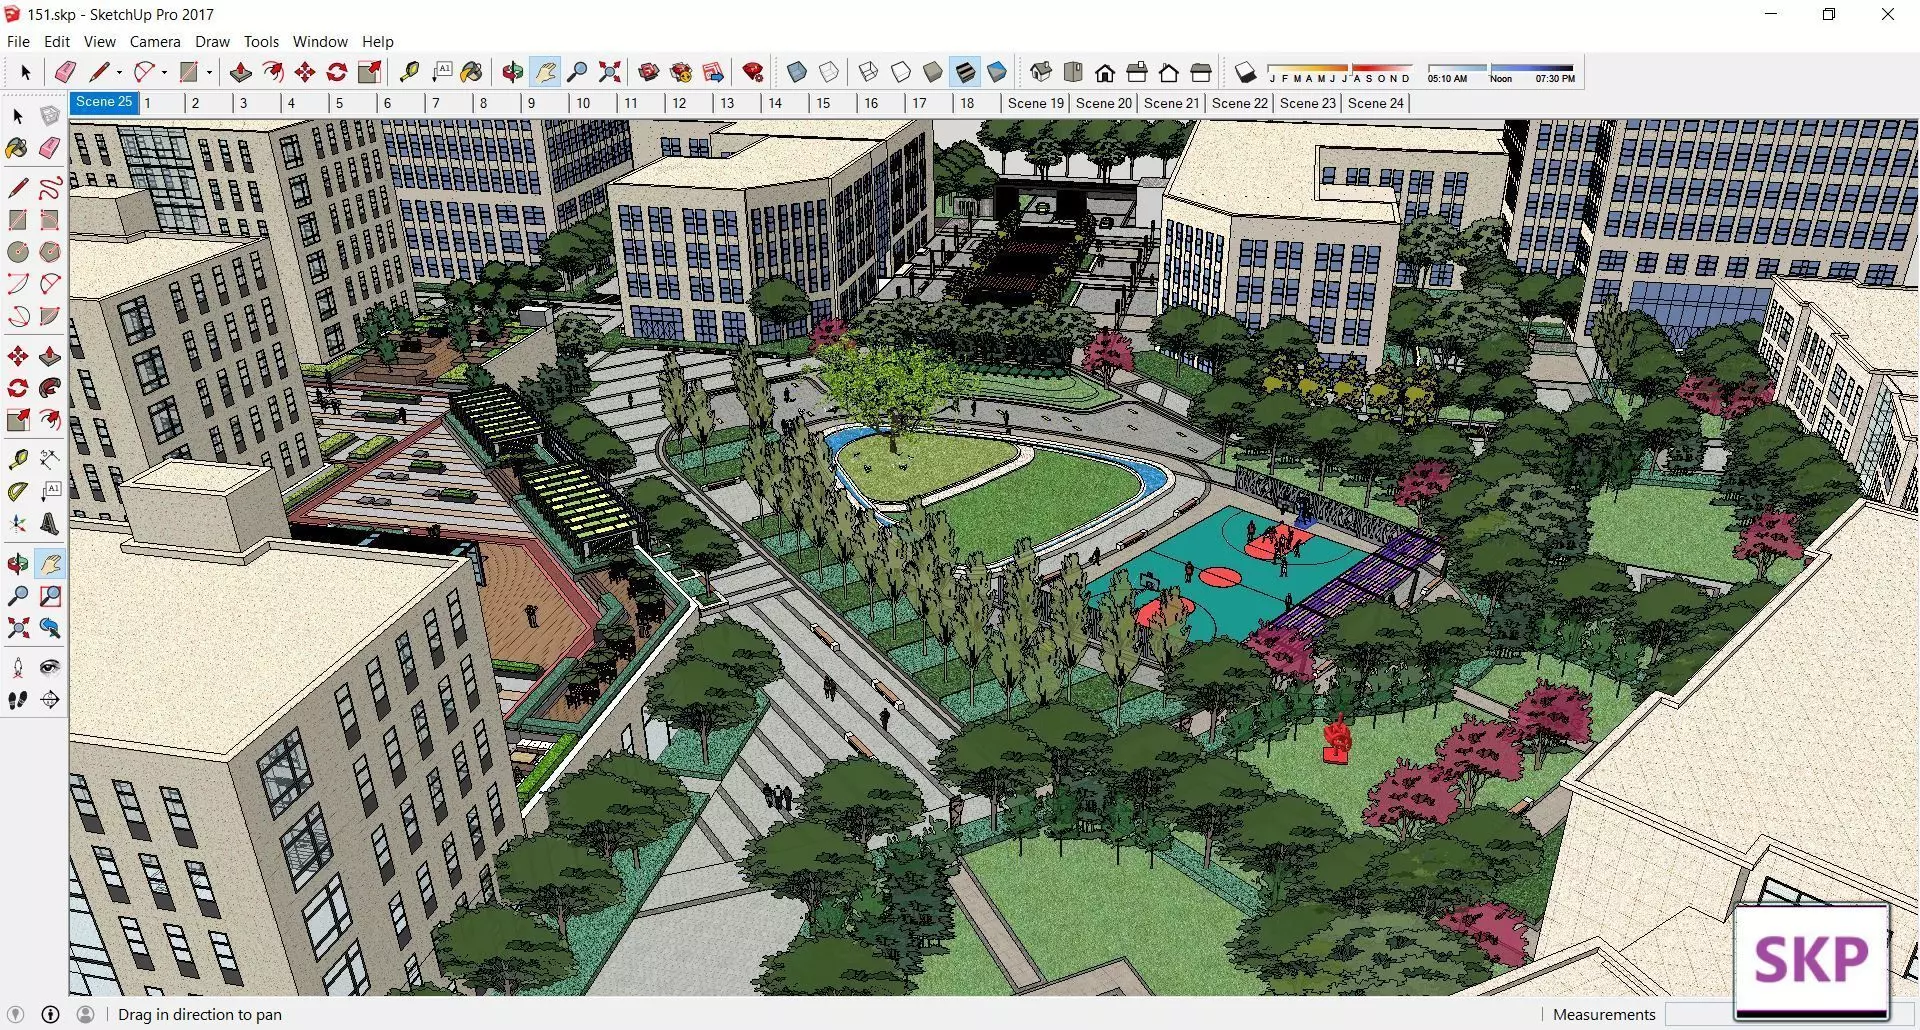Activate the Zoom Window tool

coord(50,596)
